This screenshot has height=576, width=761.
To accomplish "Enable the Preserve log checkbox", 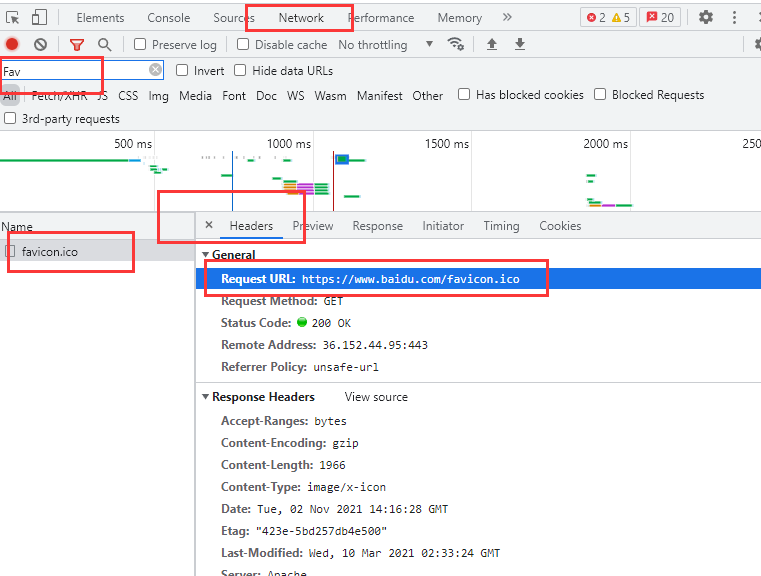I will [140, 44].
